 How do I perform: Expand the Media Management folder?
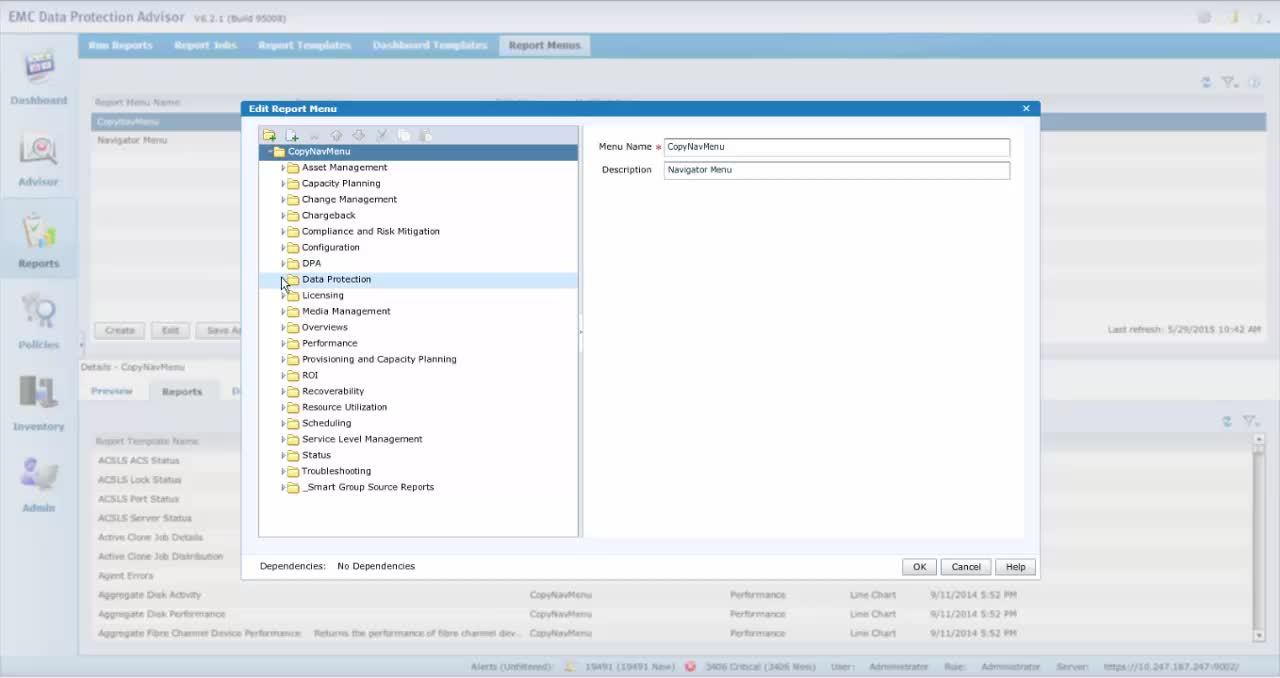(283, 312)
